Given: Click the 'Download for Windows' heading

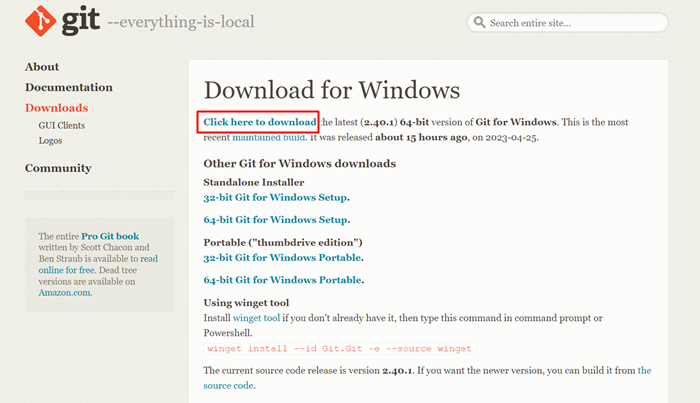Looking at the screenshot, I should pyautogui.click(x=332, y=90).
